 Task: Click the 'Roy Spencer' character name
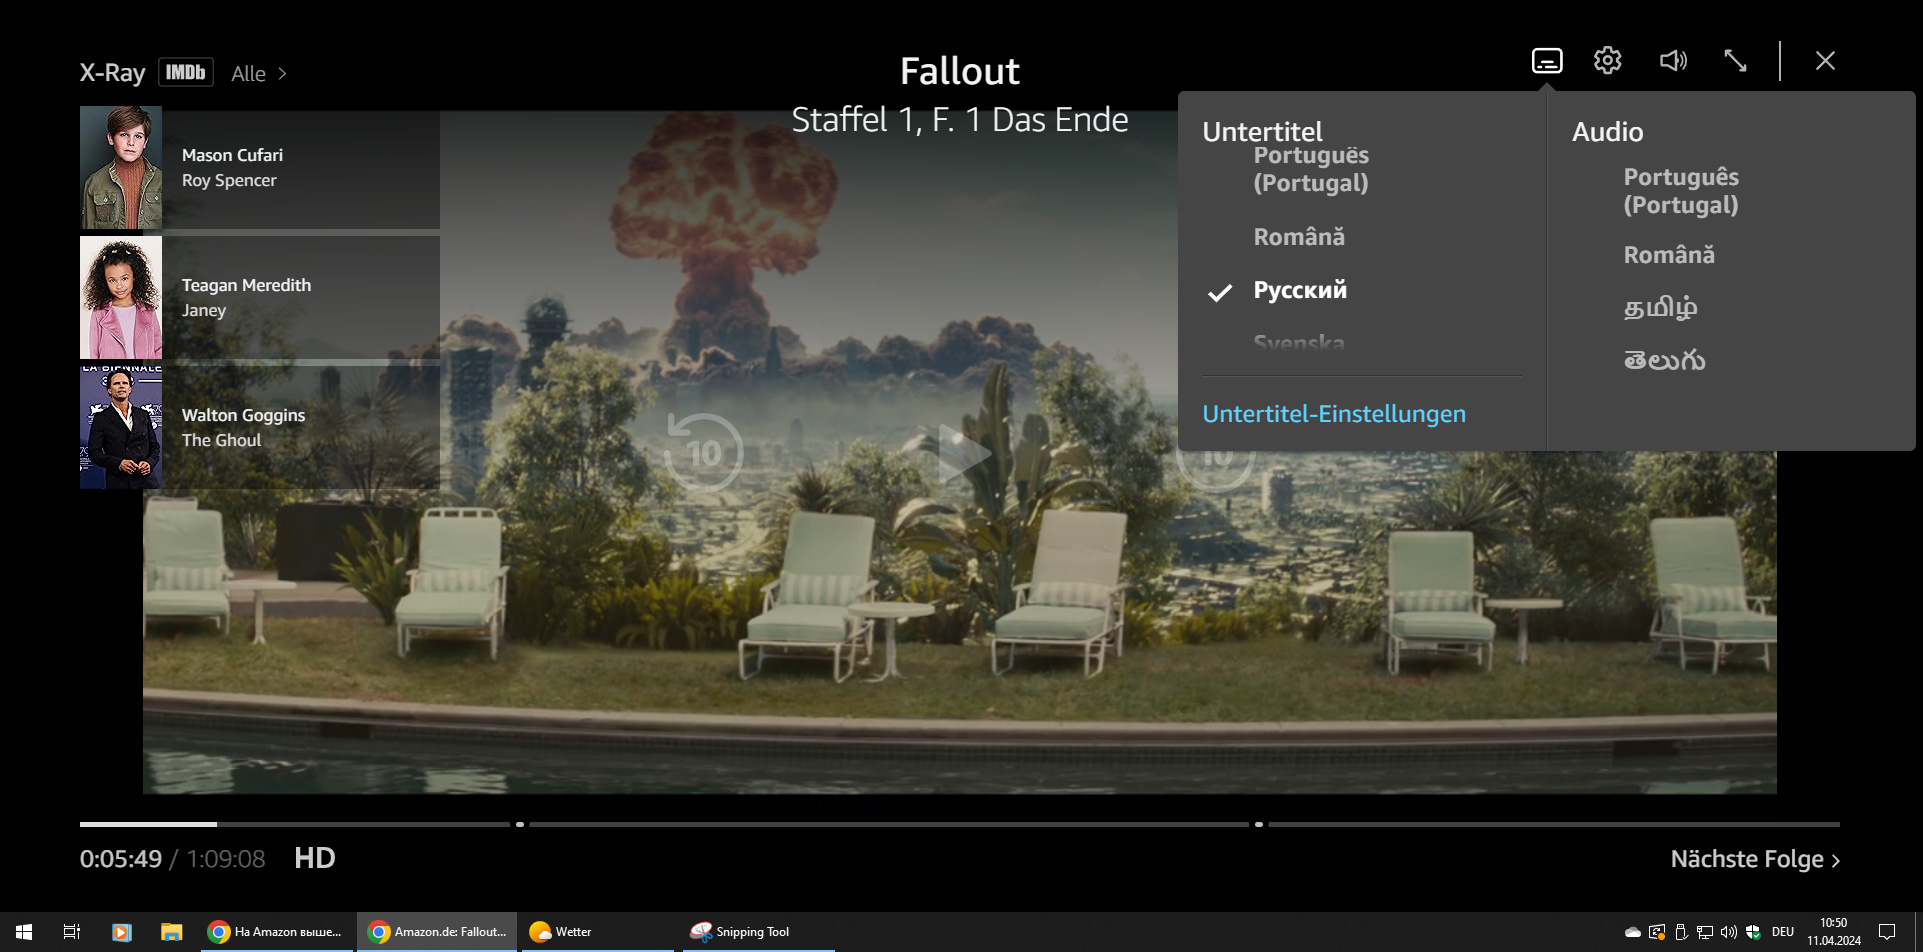[x=229, y=181]
